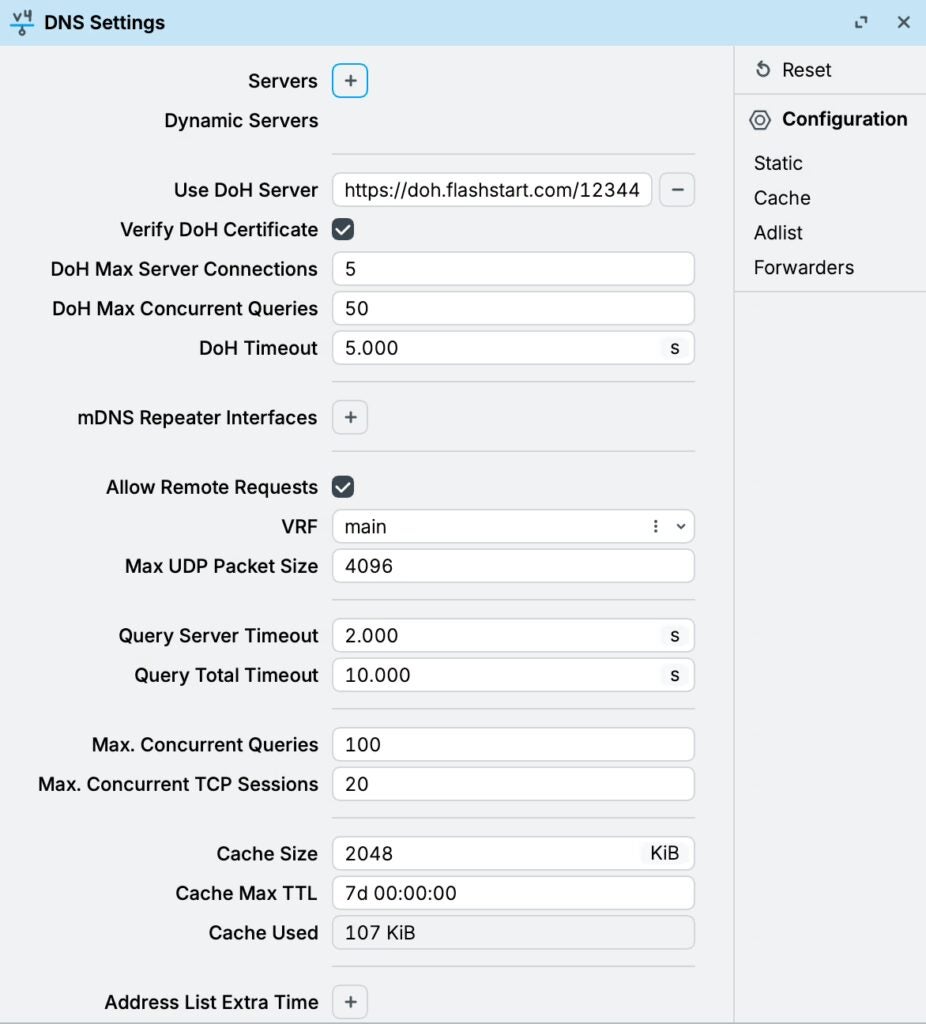Click the Verify DoH Certificate label
Viewport: 926px width, 1024px height.
pos(219,230)
